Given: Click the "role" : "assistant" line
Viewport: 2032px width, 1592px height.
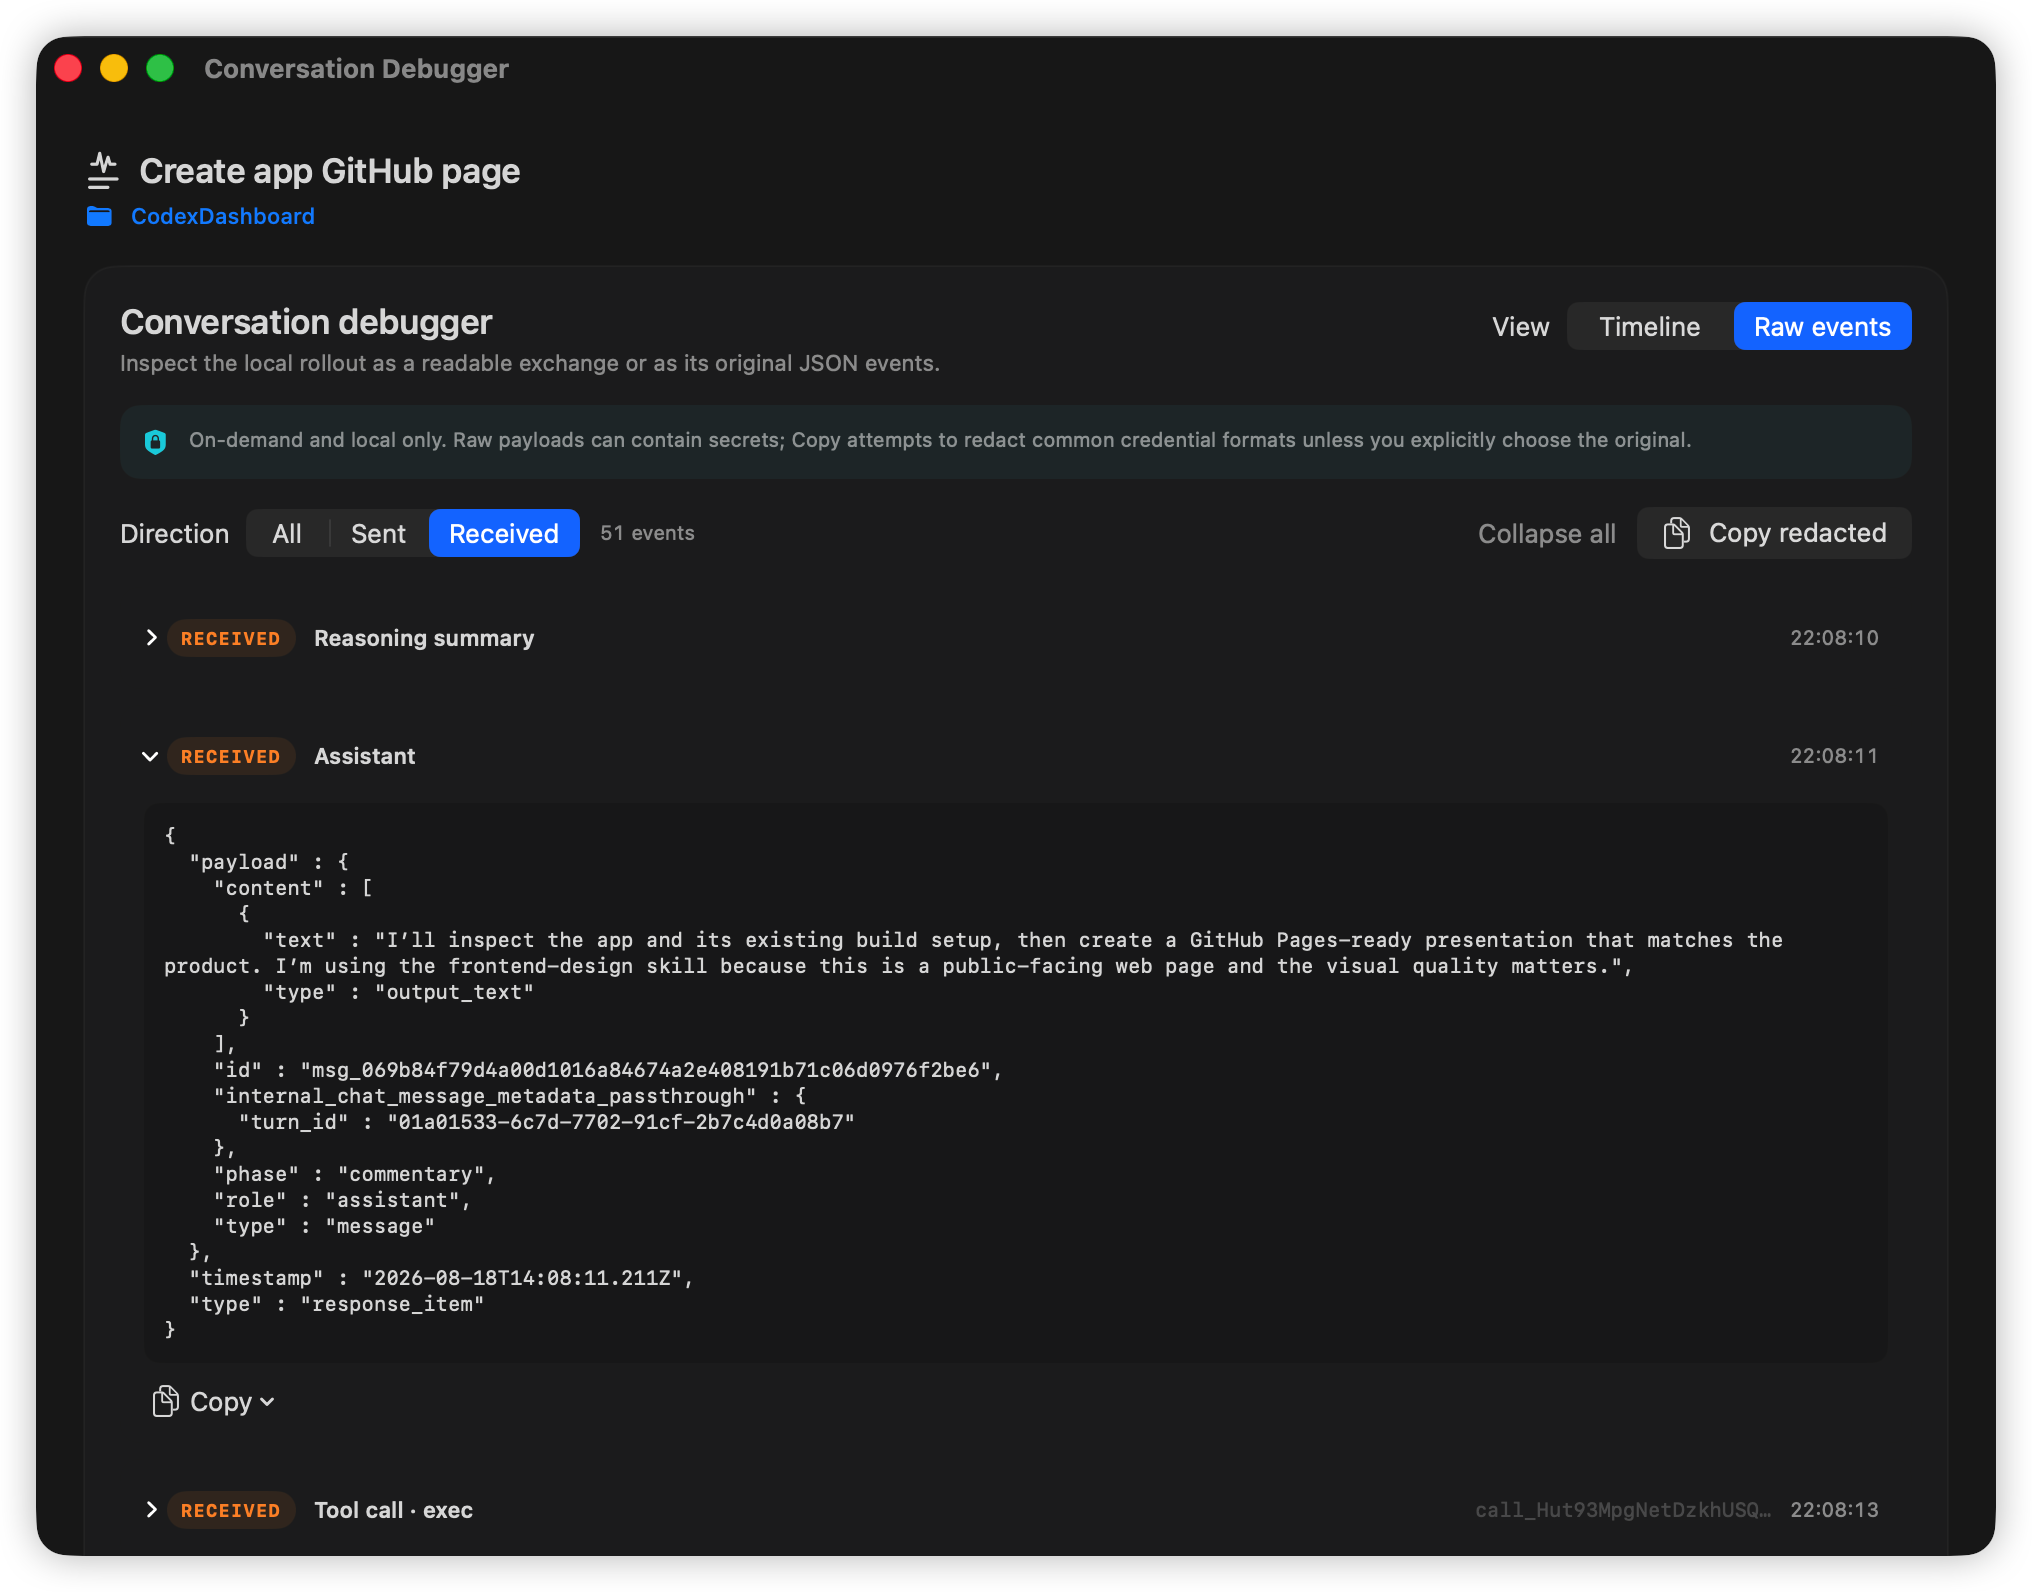Looking at the screenshot, I should [342, 1200].
